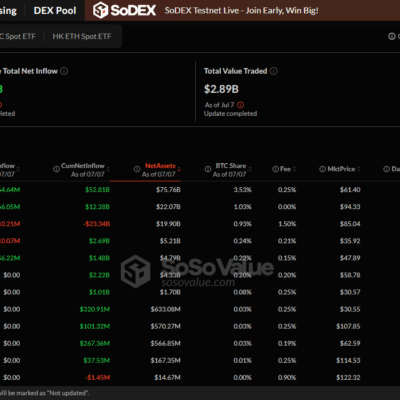Open the DEX Pool menu item
This screenshot has width=400, height=400.
pos(55,11)
